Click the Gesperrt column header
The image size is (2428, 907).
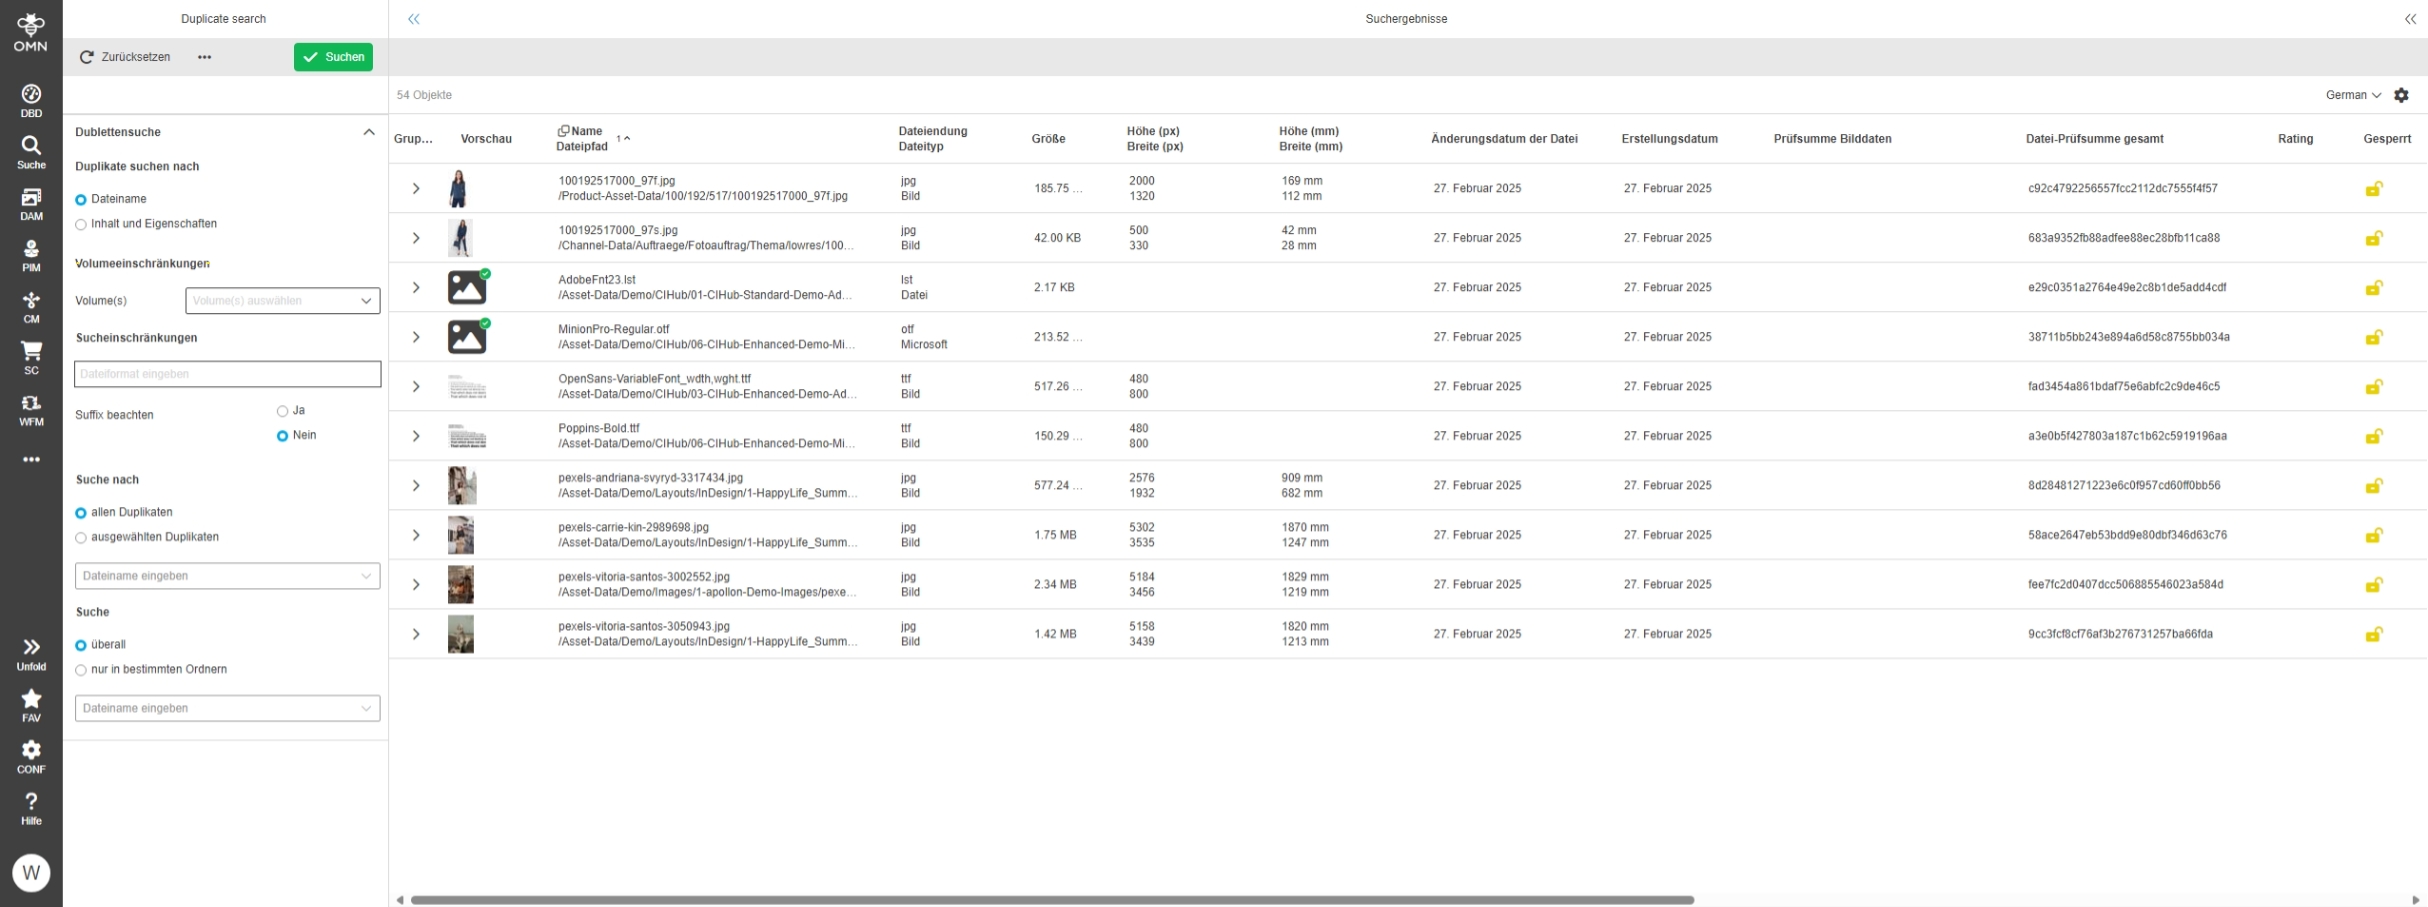point(2387,139)
